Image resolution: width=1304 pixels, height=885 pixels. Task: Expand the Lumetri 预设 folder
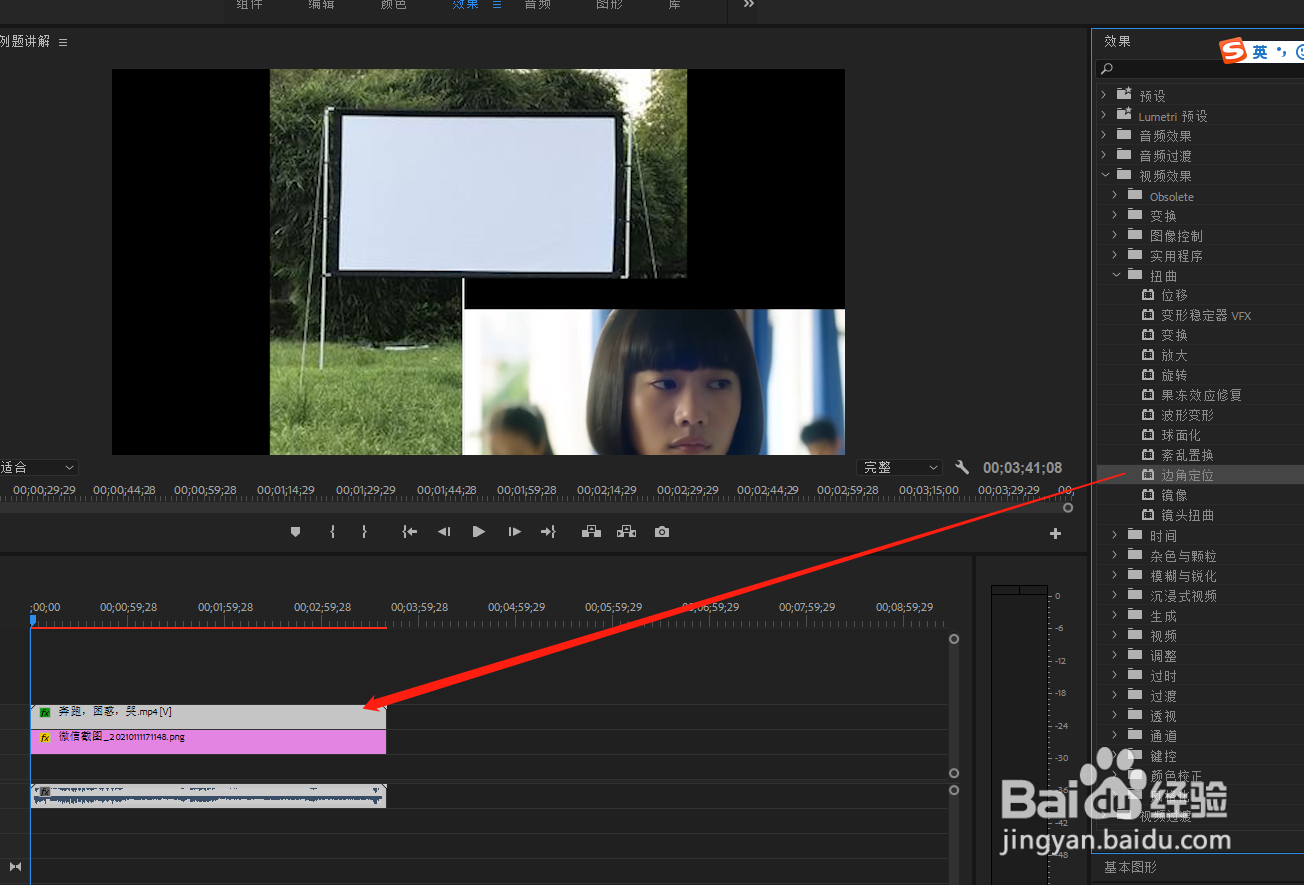[x=1104, y=115]
